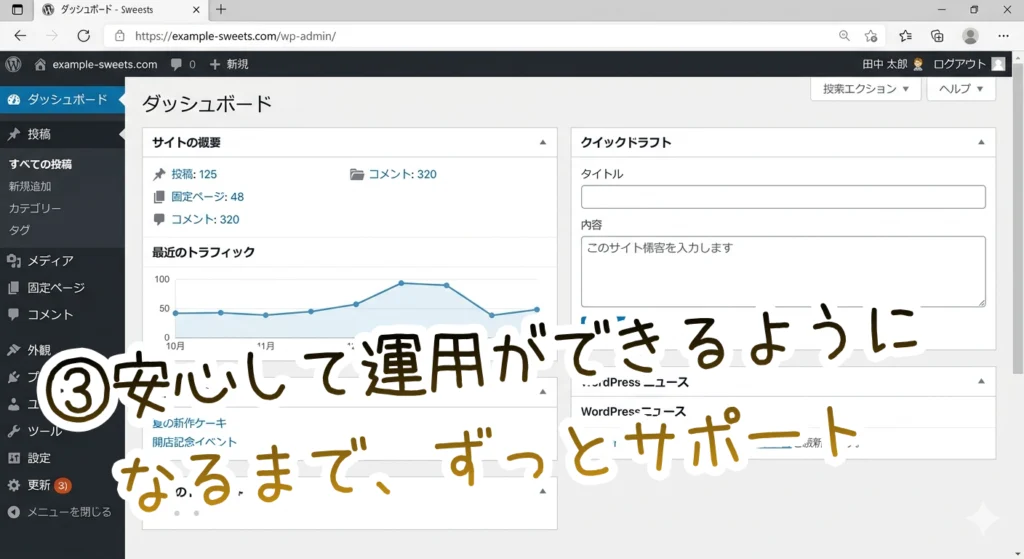Click the address bar URL
This screenshot has height=559, width=1024.
pos(235,36)
